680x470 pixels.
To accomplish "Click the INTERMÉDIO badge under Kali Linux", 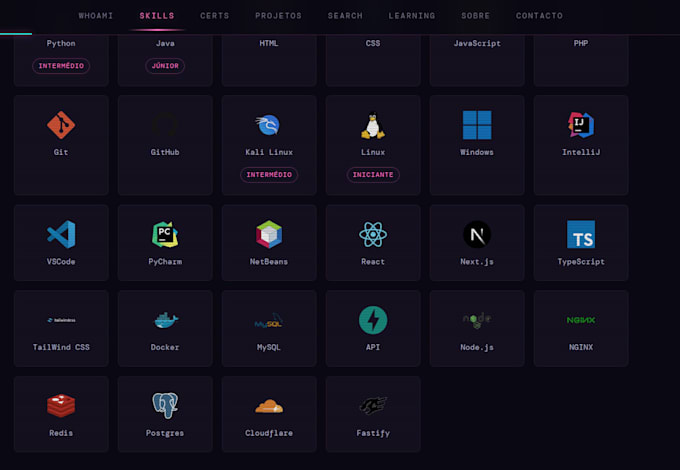I will click(269, 175).
